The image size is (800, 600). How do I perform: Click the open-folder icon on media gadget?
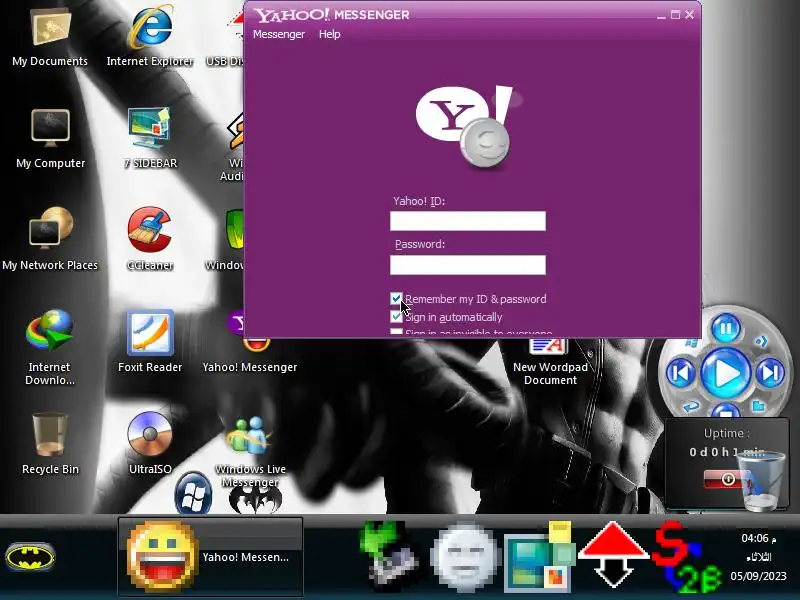759,406
